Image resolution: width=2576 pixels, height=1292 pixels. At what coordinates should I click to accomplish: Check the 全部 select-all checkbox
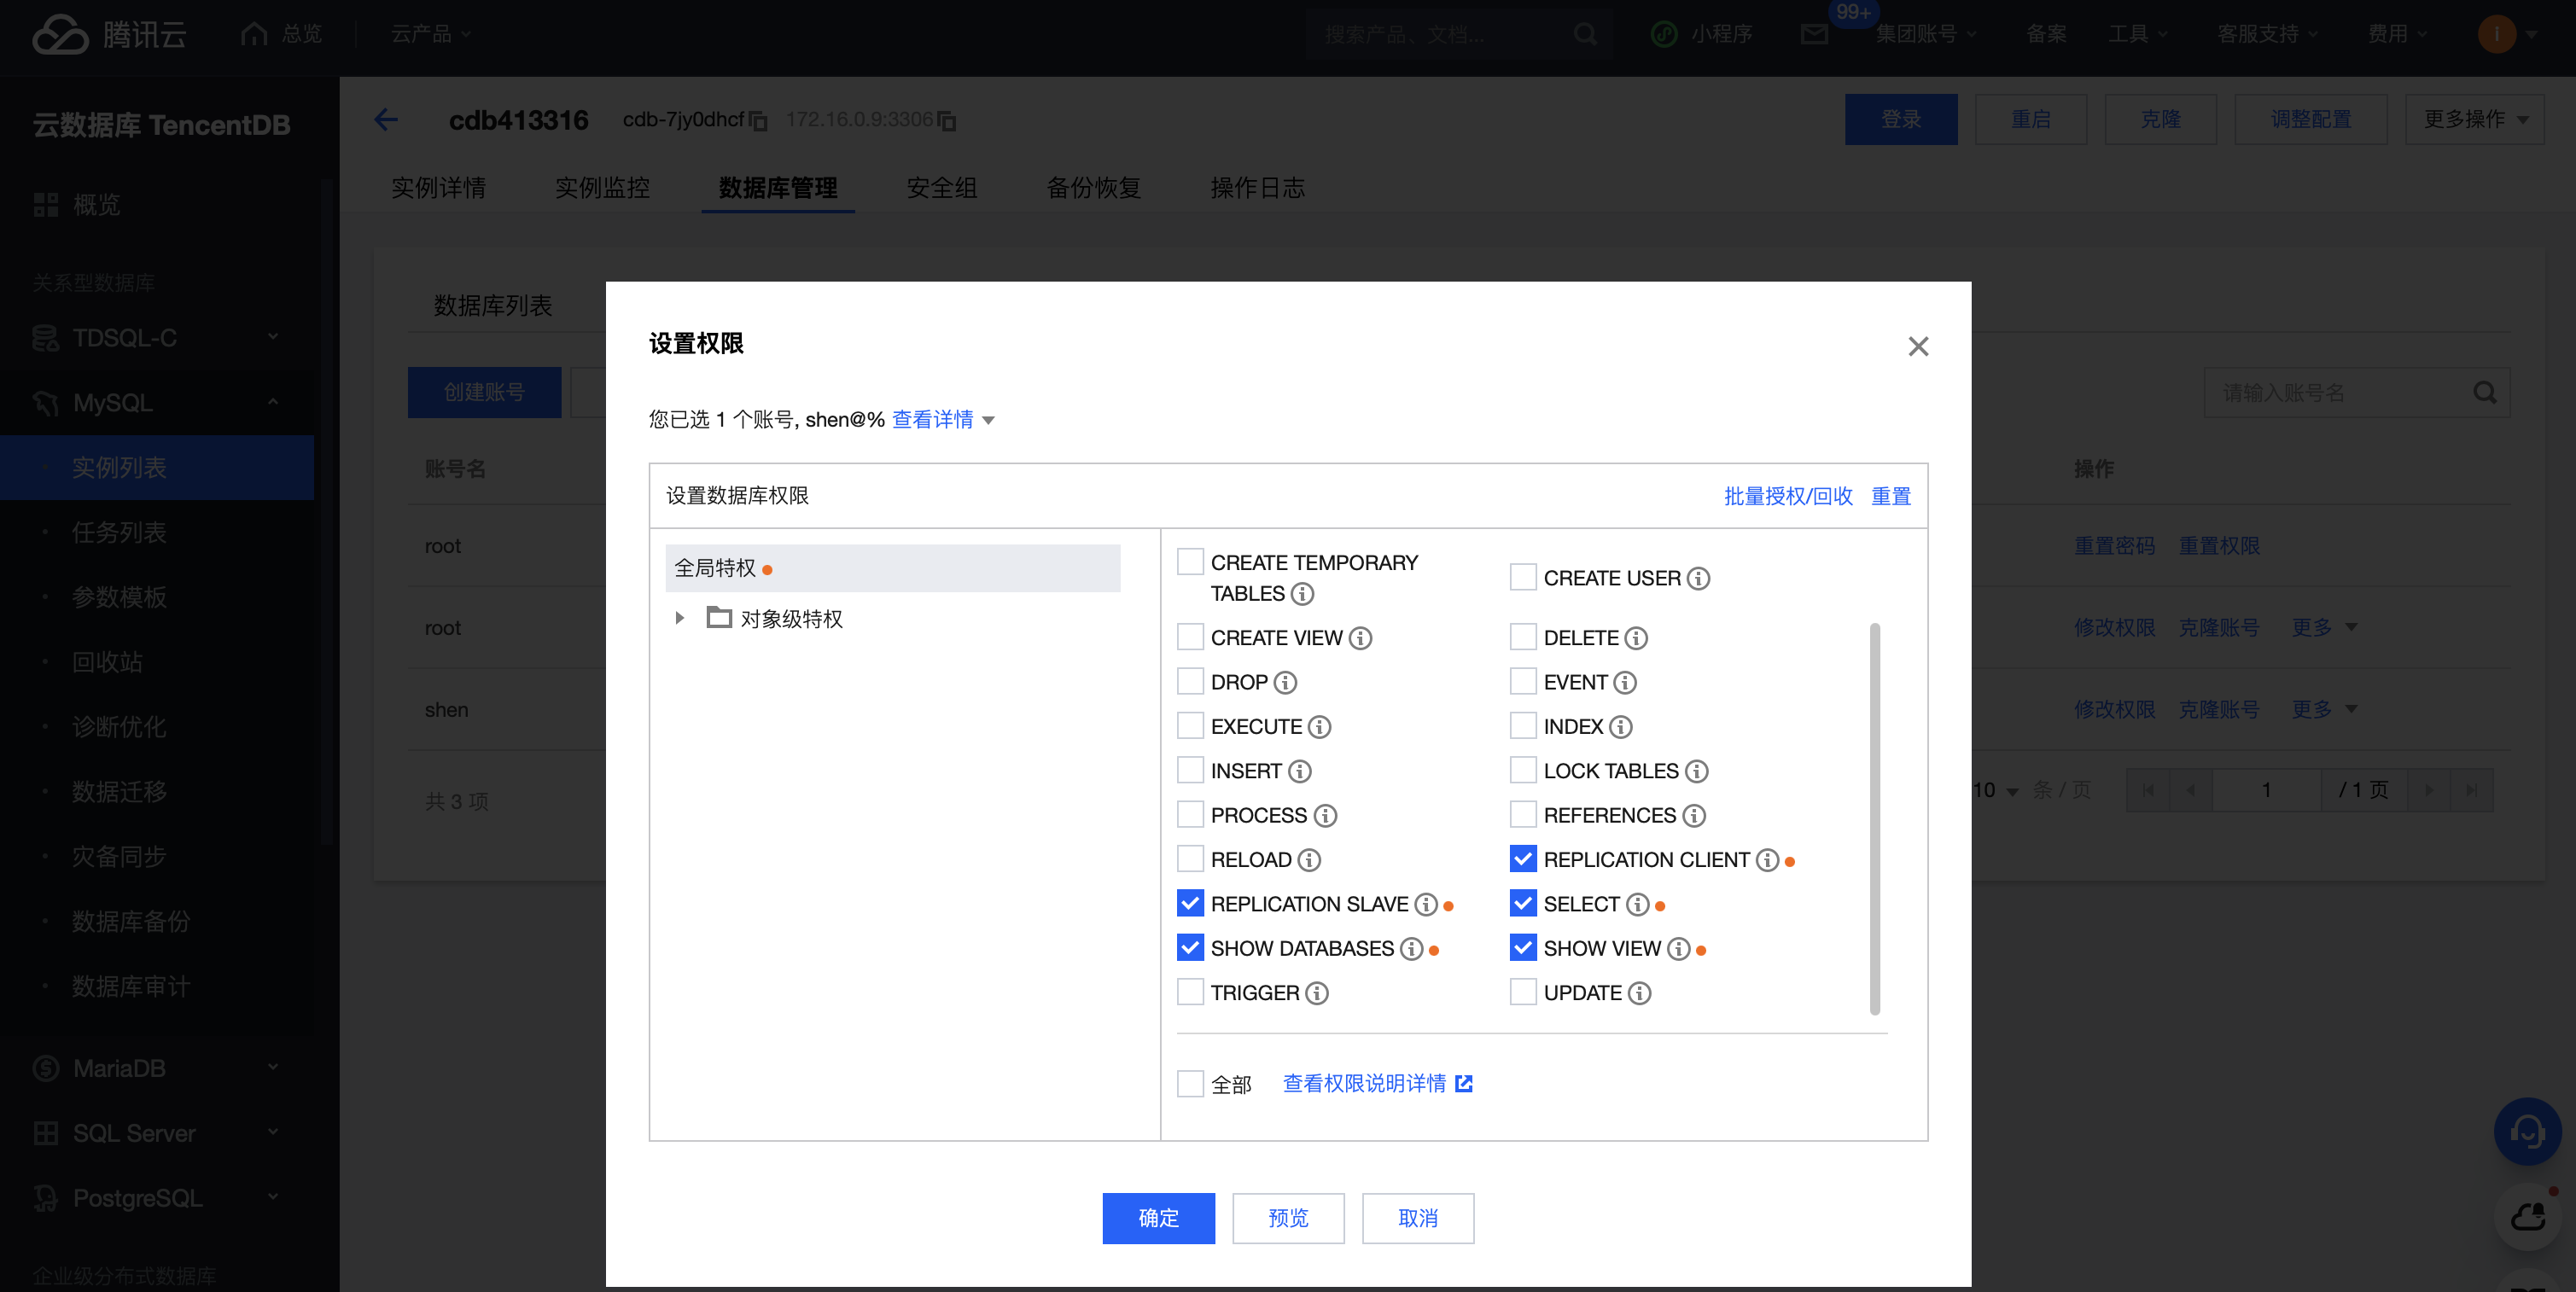[1190, 1084]
